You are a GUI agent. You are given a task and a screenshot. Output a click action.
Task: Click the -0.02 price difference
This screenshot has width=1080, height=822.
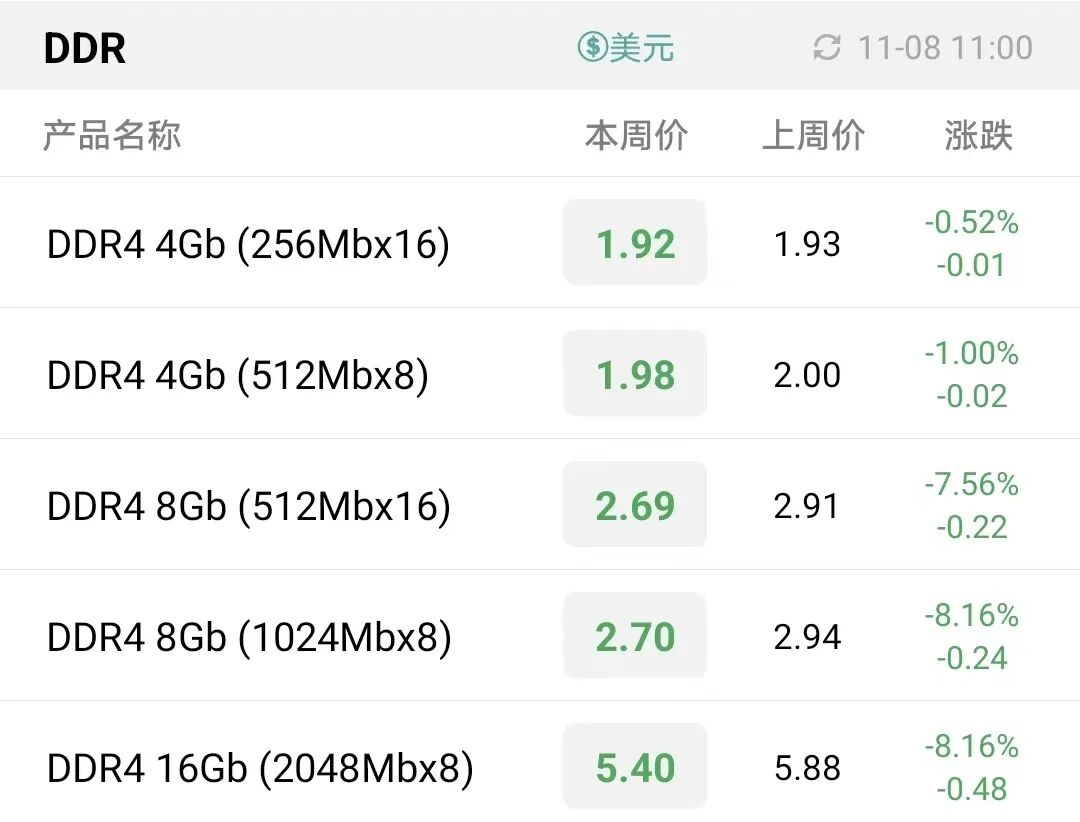click(x=972, y=396)
